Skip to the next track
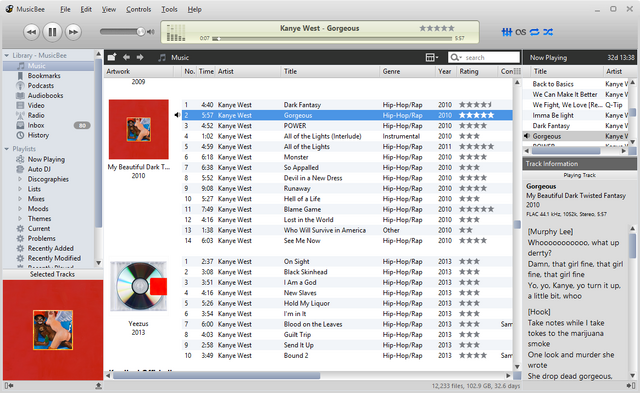This screenshot has height=393, width=640. (73, 32)
